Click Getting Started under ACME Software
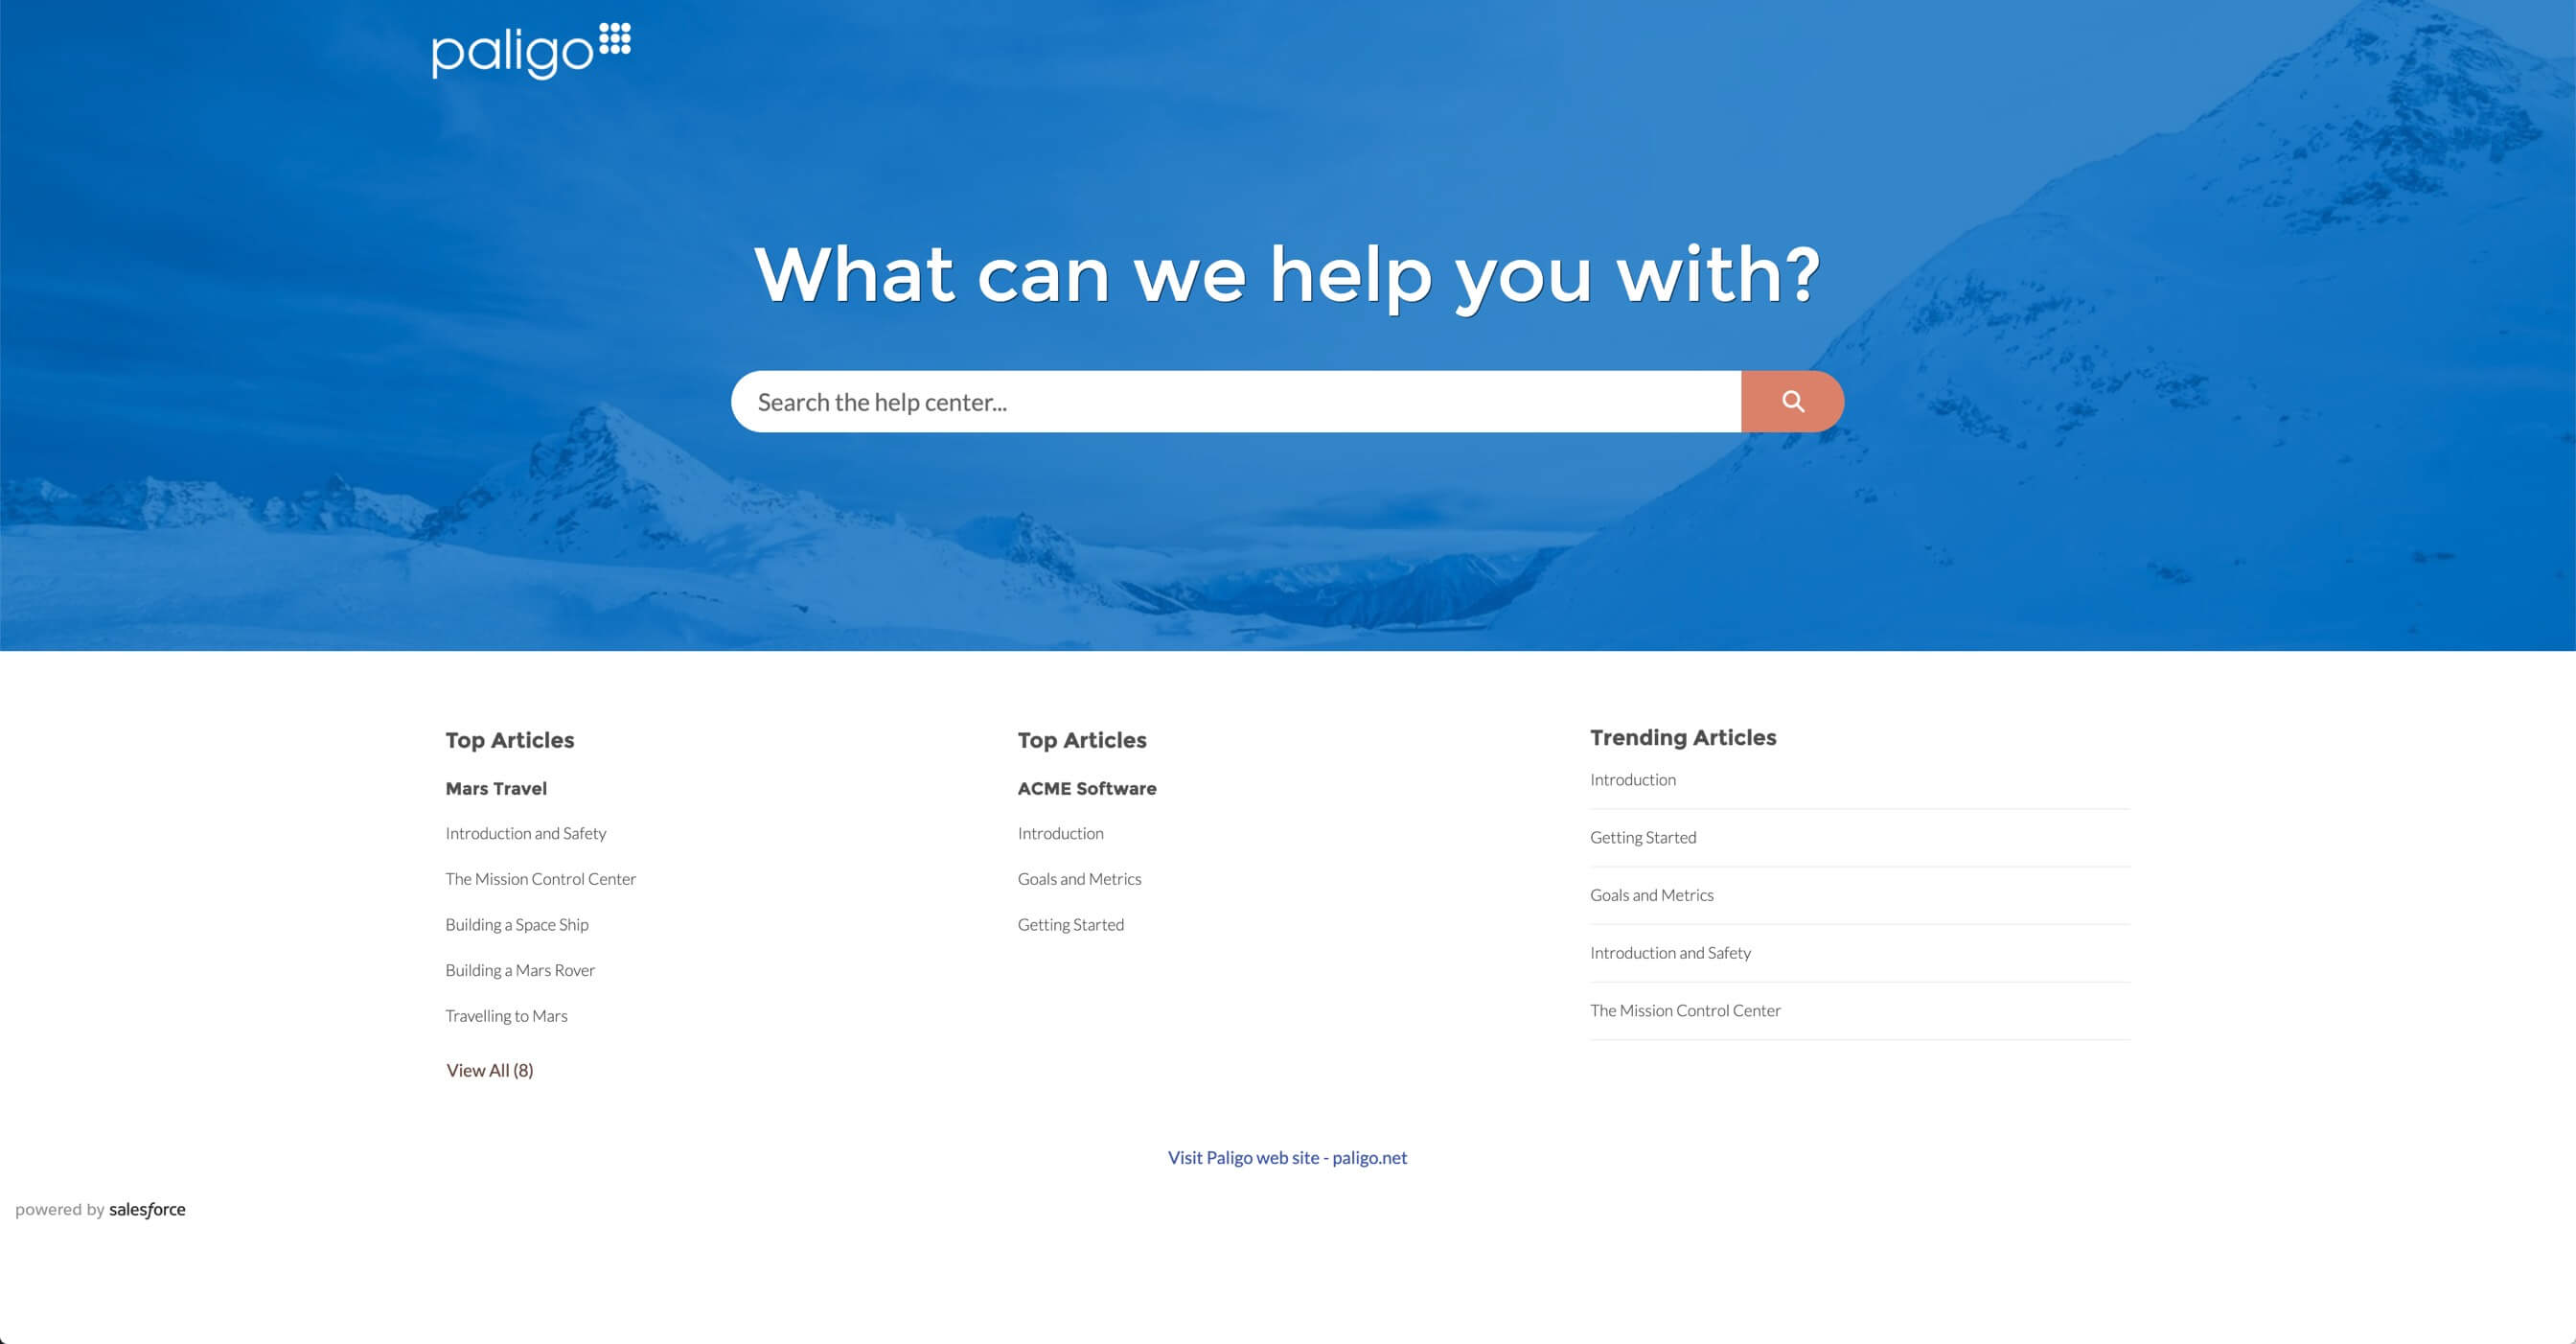2576x1344 pixels. point(1069,923)
